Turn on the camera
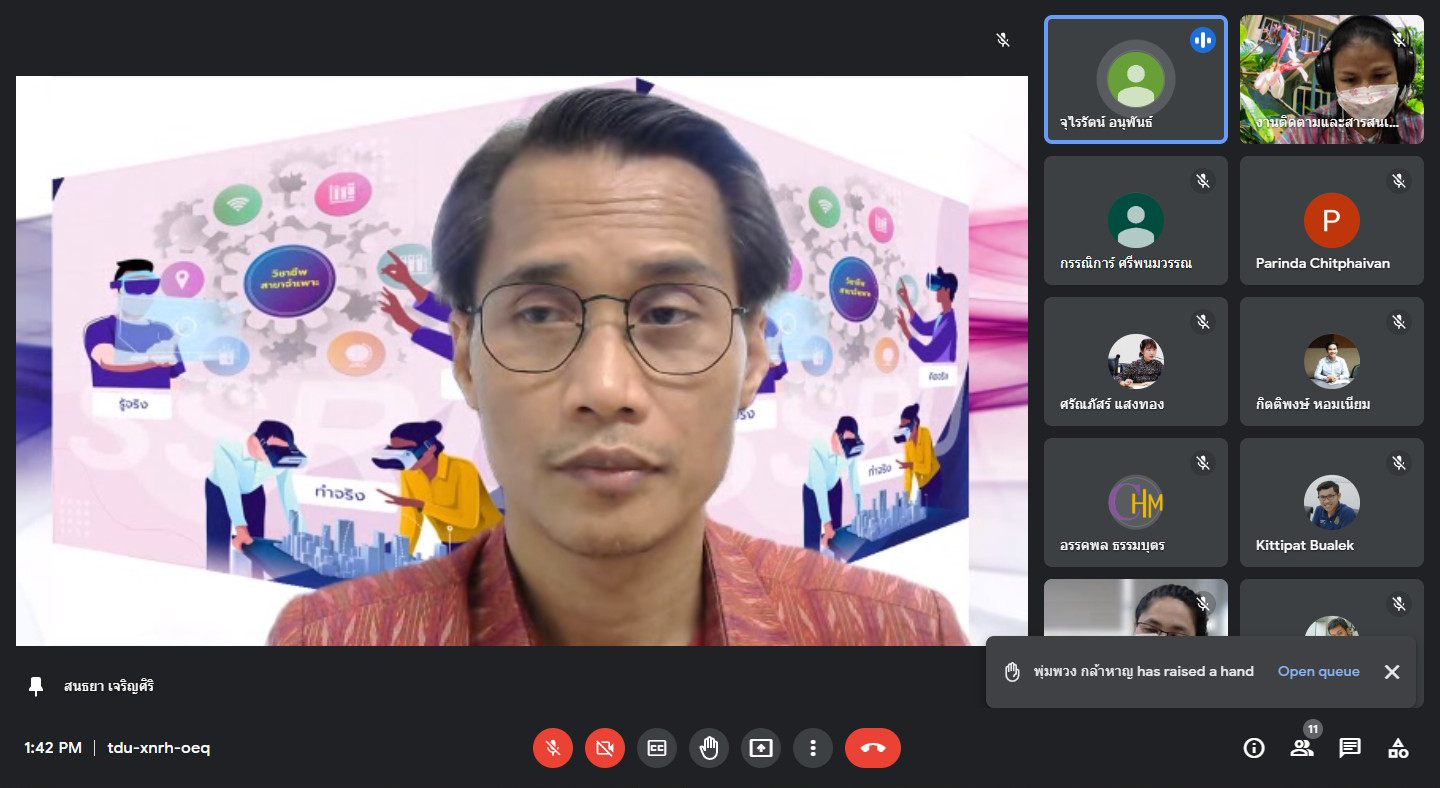The width and height of the screenshot is (1440, 788). pyautogui.click(x=605, y=748)
